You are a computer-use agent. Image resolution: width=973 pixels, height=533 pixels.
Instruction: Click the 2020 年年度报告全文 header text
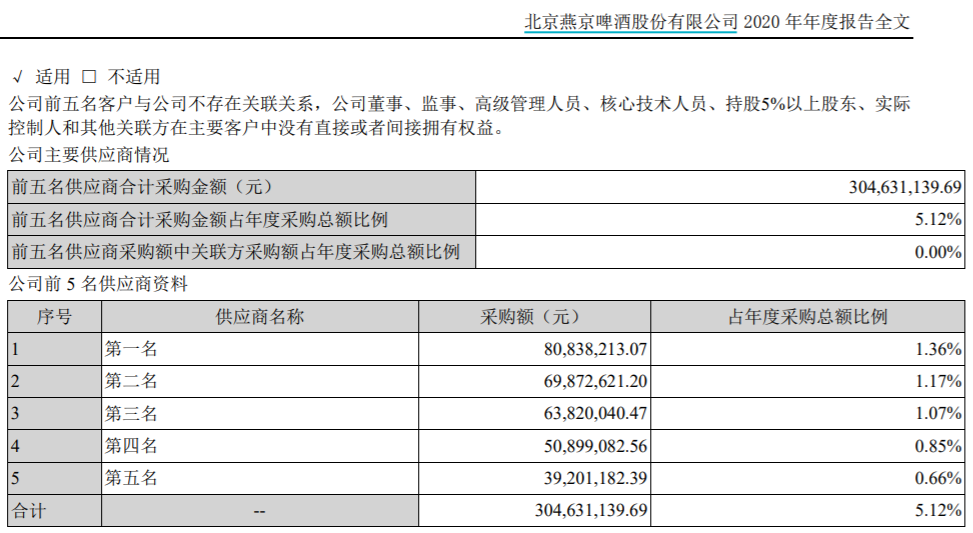click(x=827, y=22)
